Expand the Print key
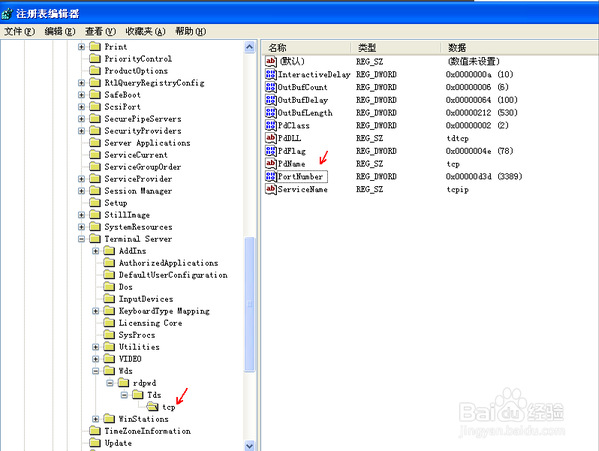 click(x=81, y=47)
